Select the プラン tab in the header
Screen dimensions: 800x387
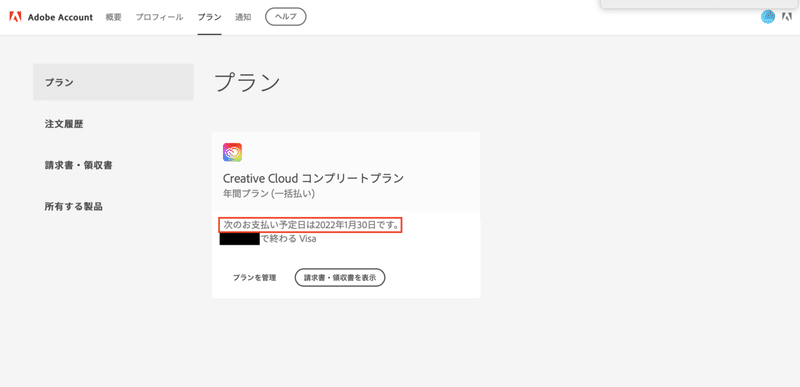pos(209,17)
